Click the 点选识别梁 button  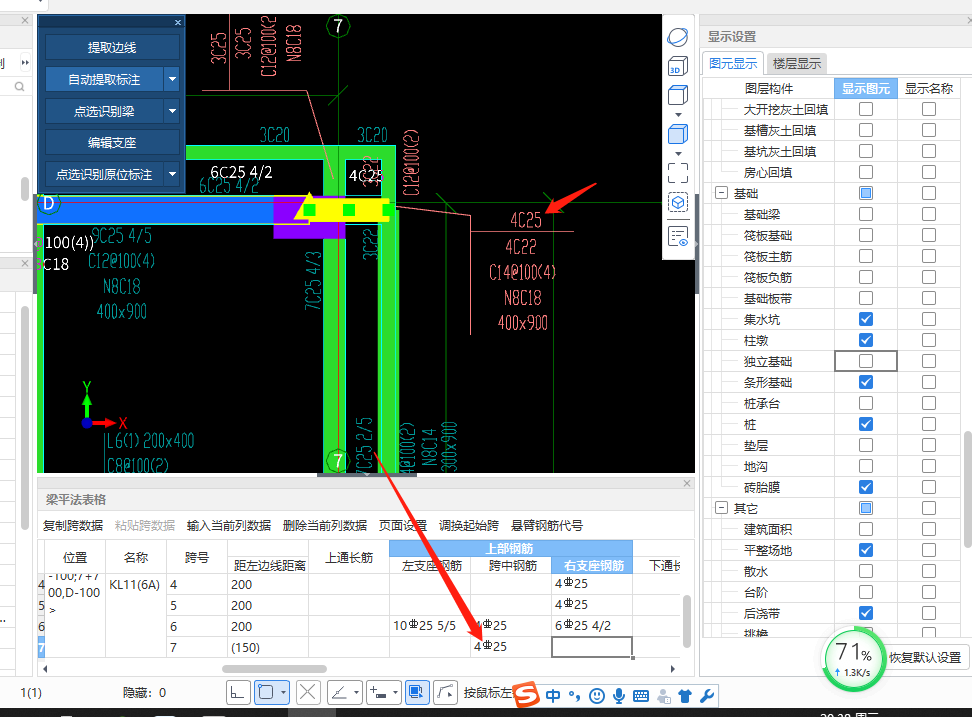(104, 112)
